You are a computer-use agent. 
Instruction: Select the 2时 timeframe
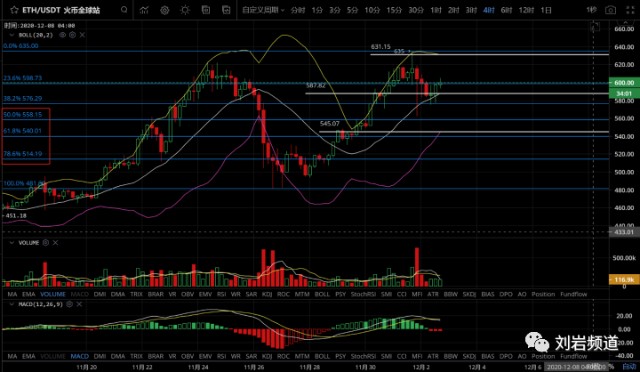point(453,10)
